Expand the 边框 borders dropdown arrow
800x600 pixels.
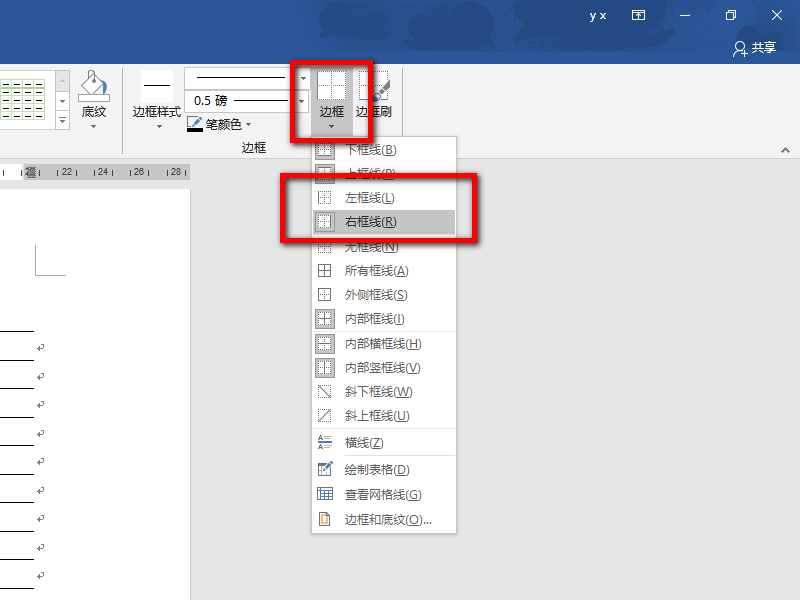[332, 126]
